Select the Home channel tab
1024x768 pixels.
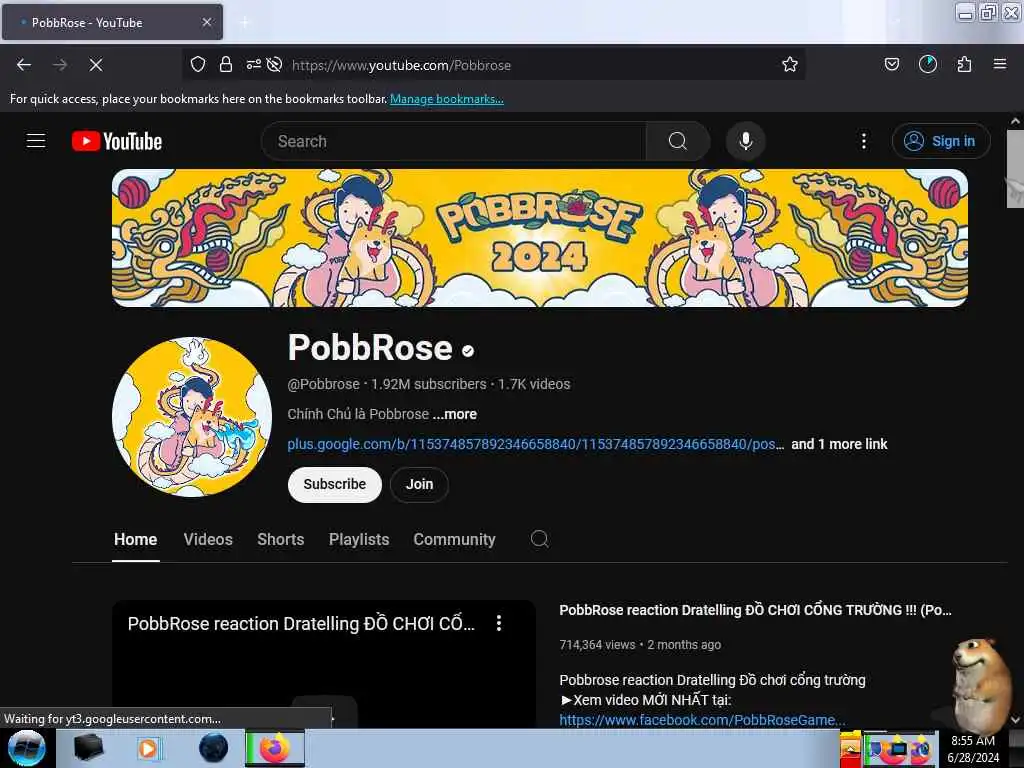(135, 539)
